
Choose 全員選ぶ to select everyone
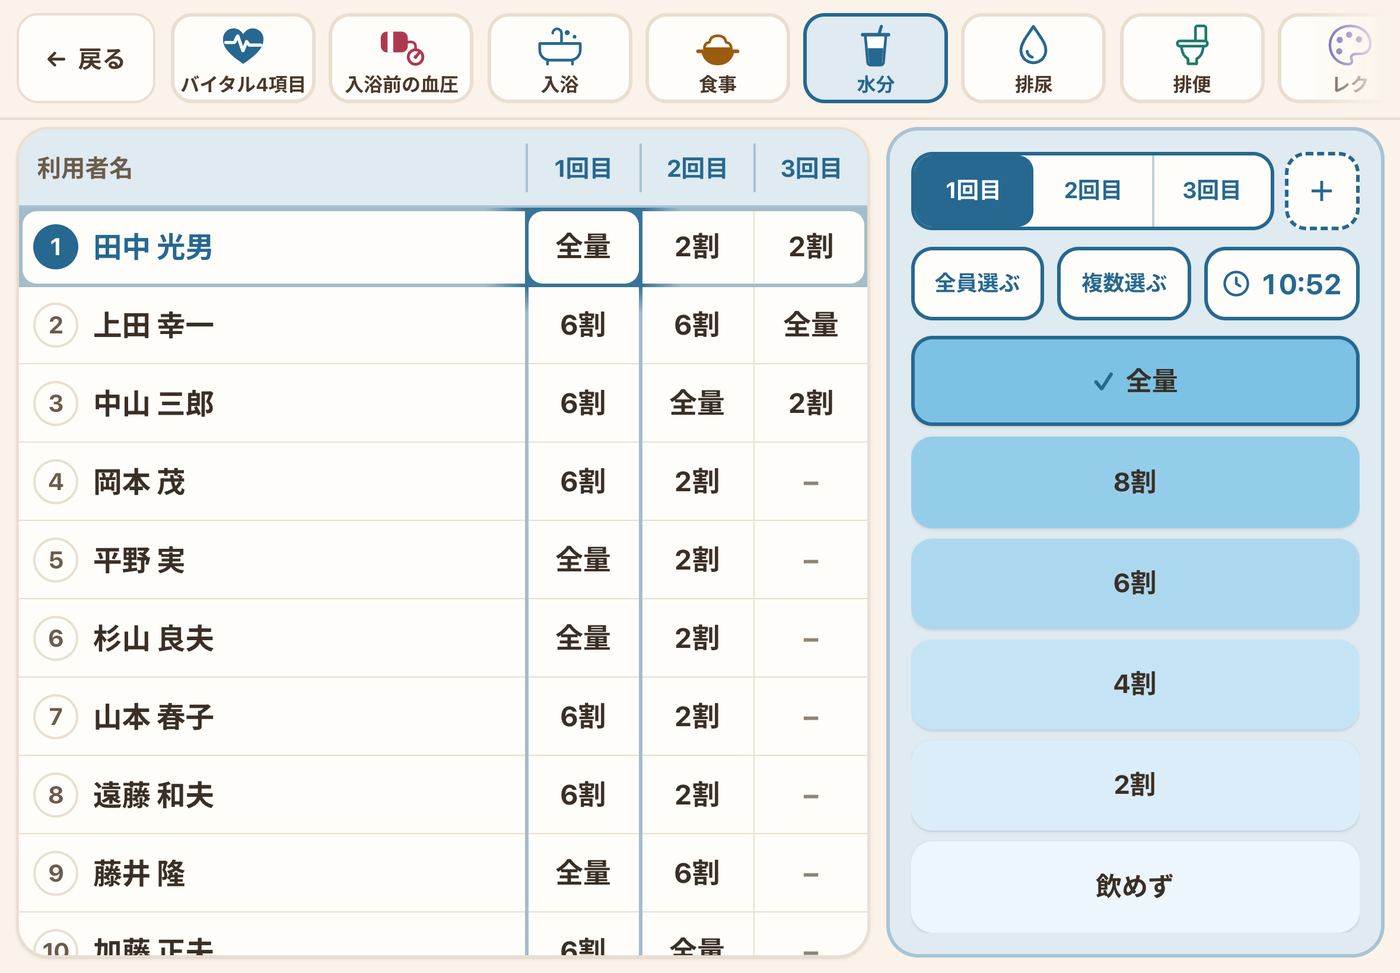point(977,284)
